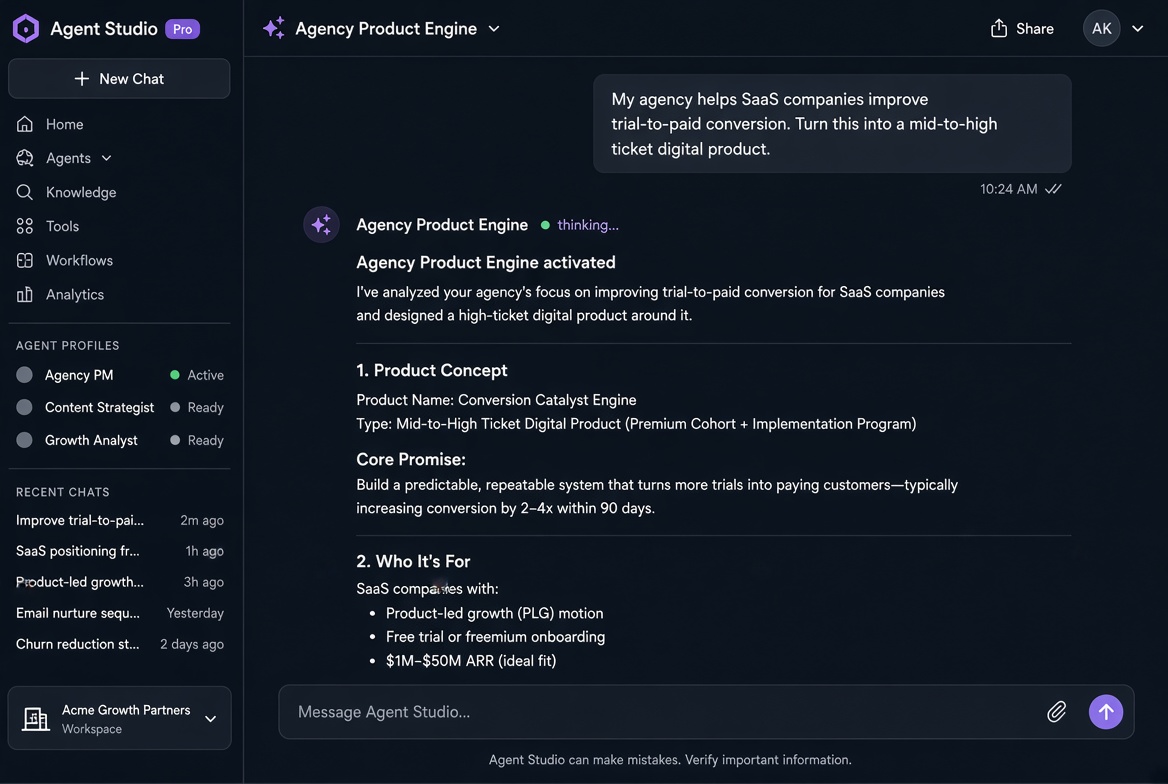This screenshot has width=1168, height=784.
Task: Click the paperclip attach icon
Action: click(x=1056, y=712)
